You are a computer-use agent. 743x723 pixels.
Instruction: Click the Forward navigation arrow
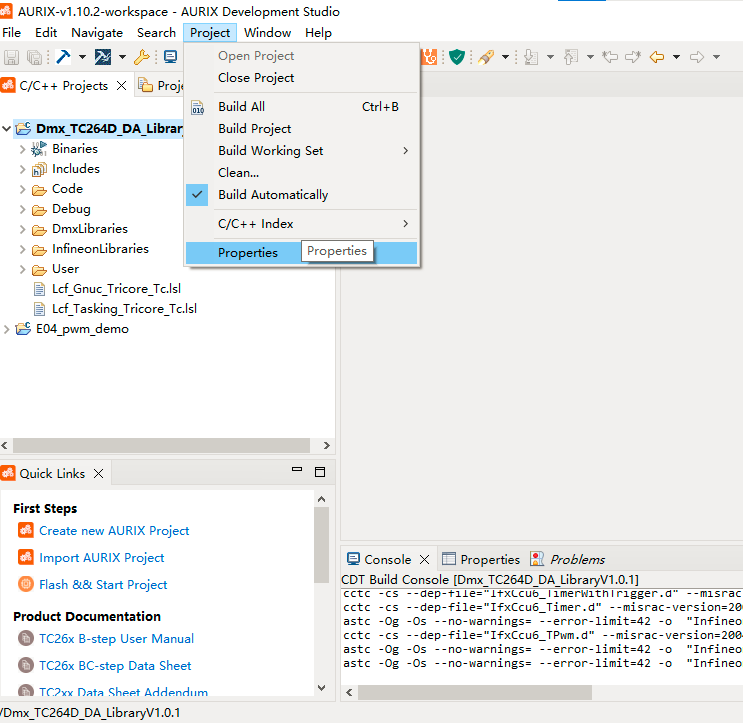coord(697,57)
